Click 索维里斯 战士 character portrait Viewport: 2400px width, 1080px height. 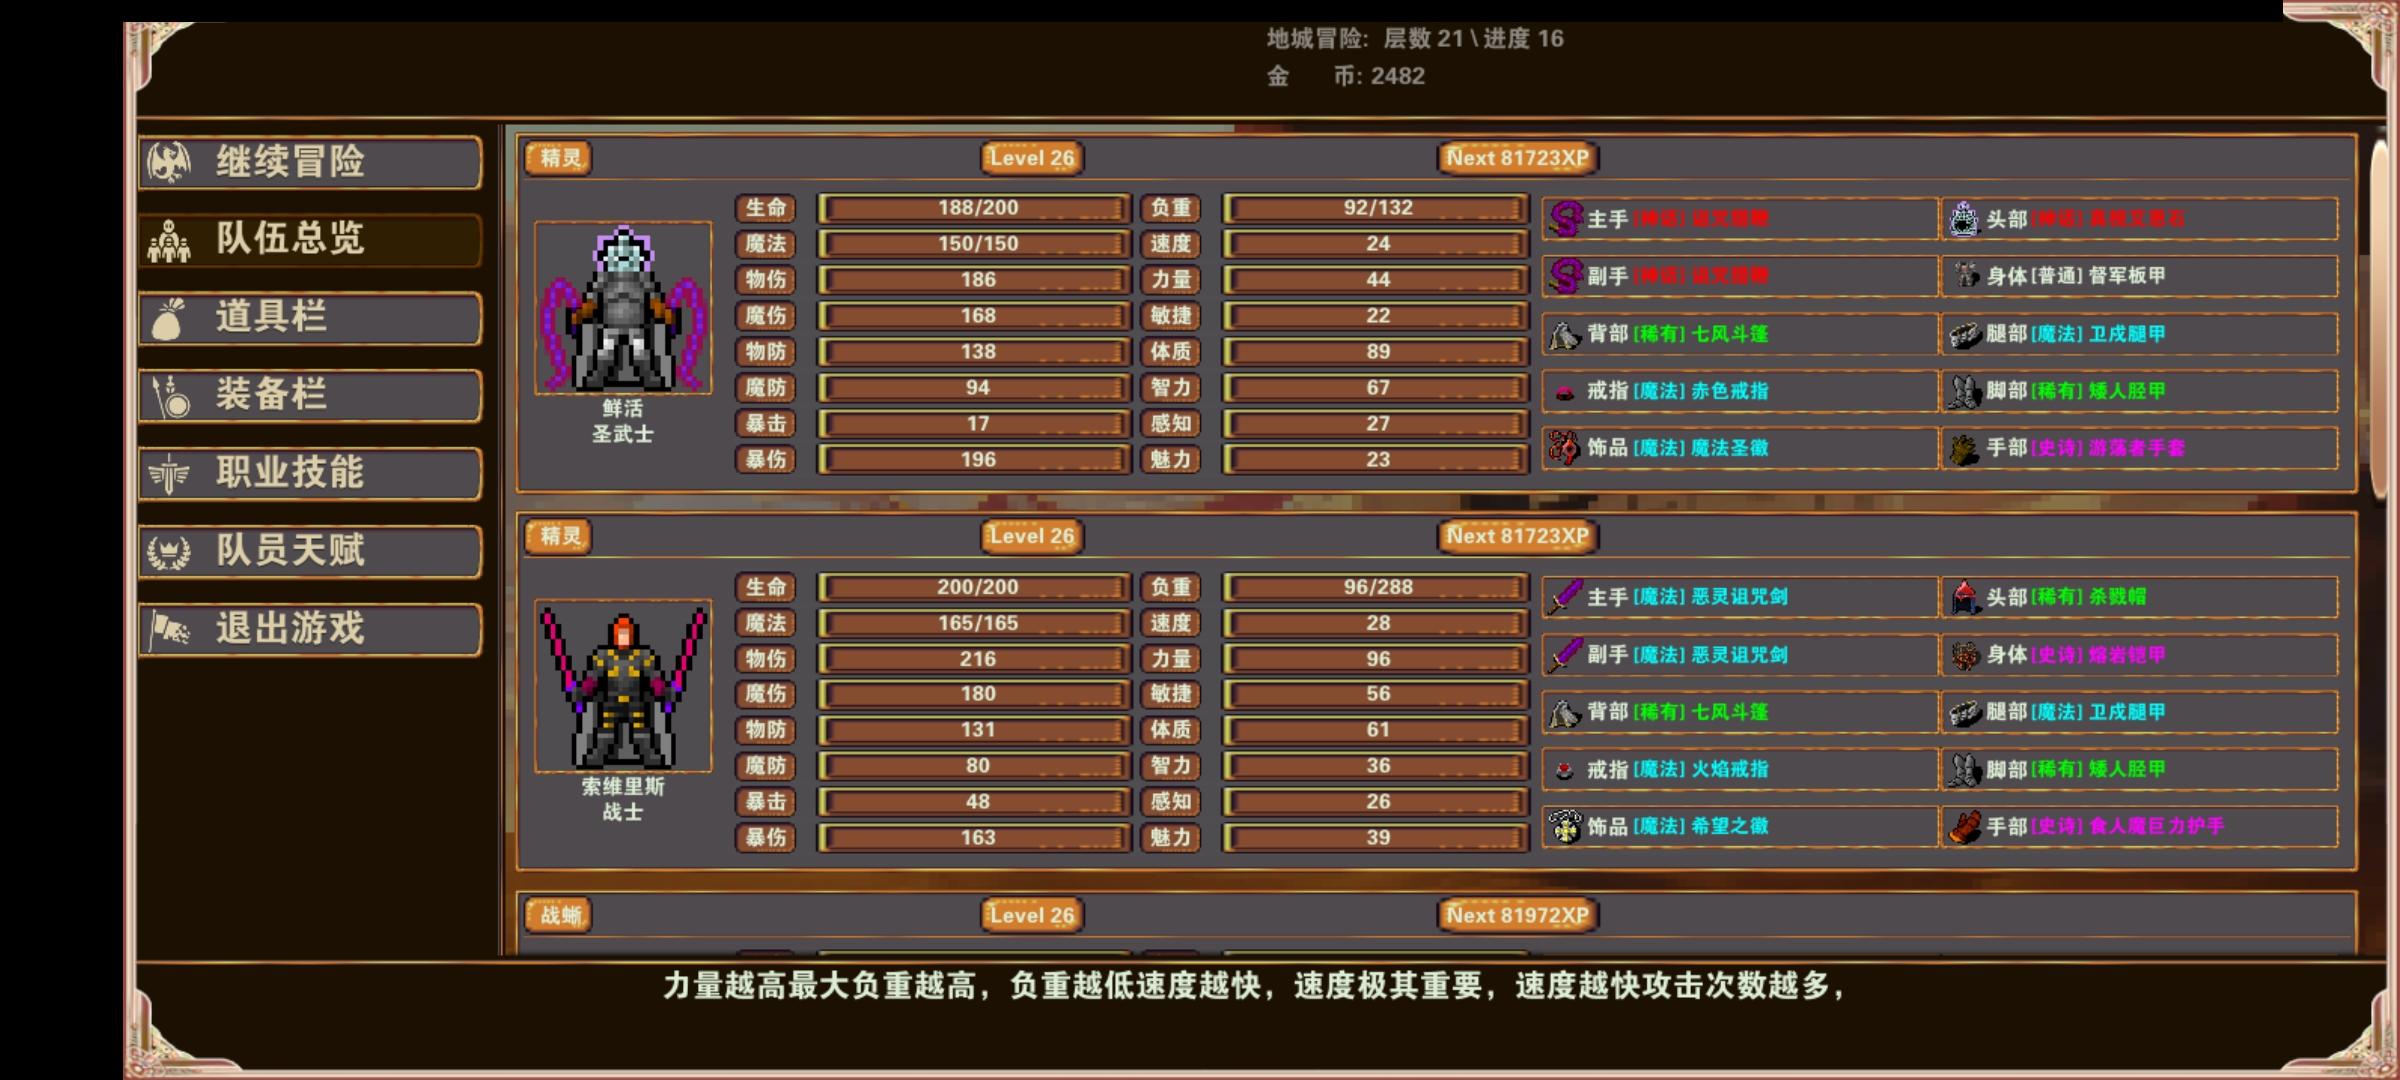point(623,686)
